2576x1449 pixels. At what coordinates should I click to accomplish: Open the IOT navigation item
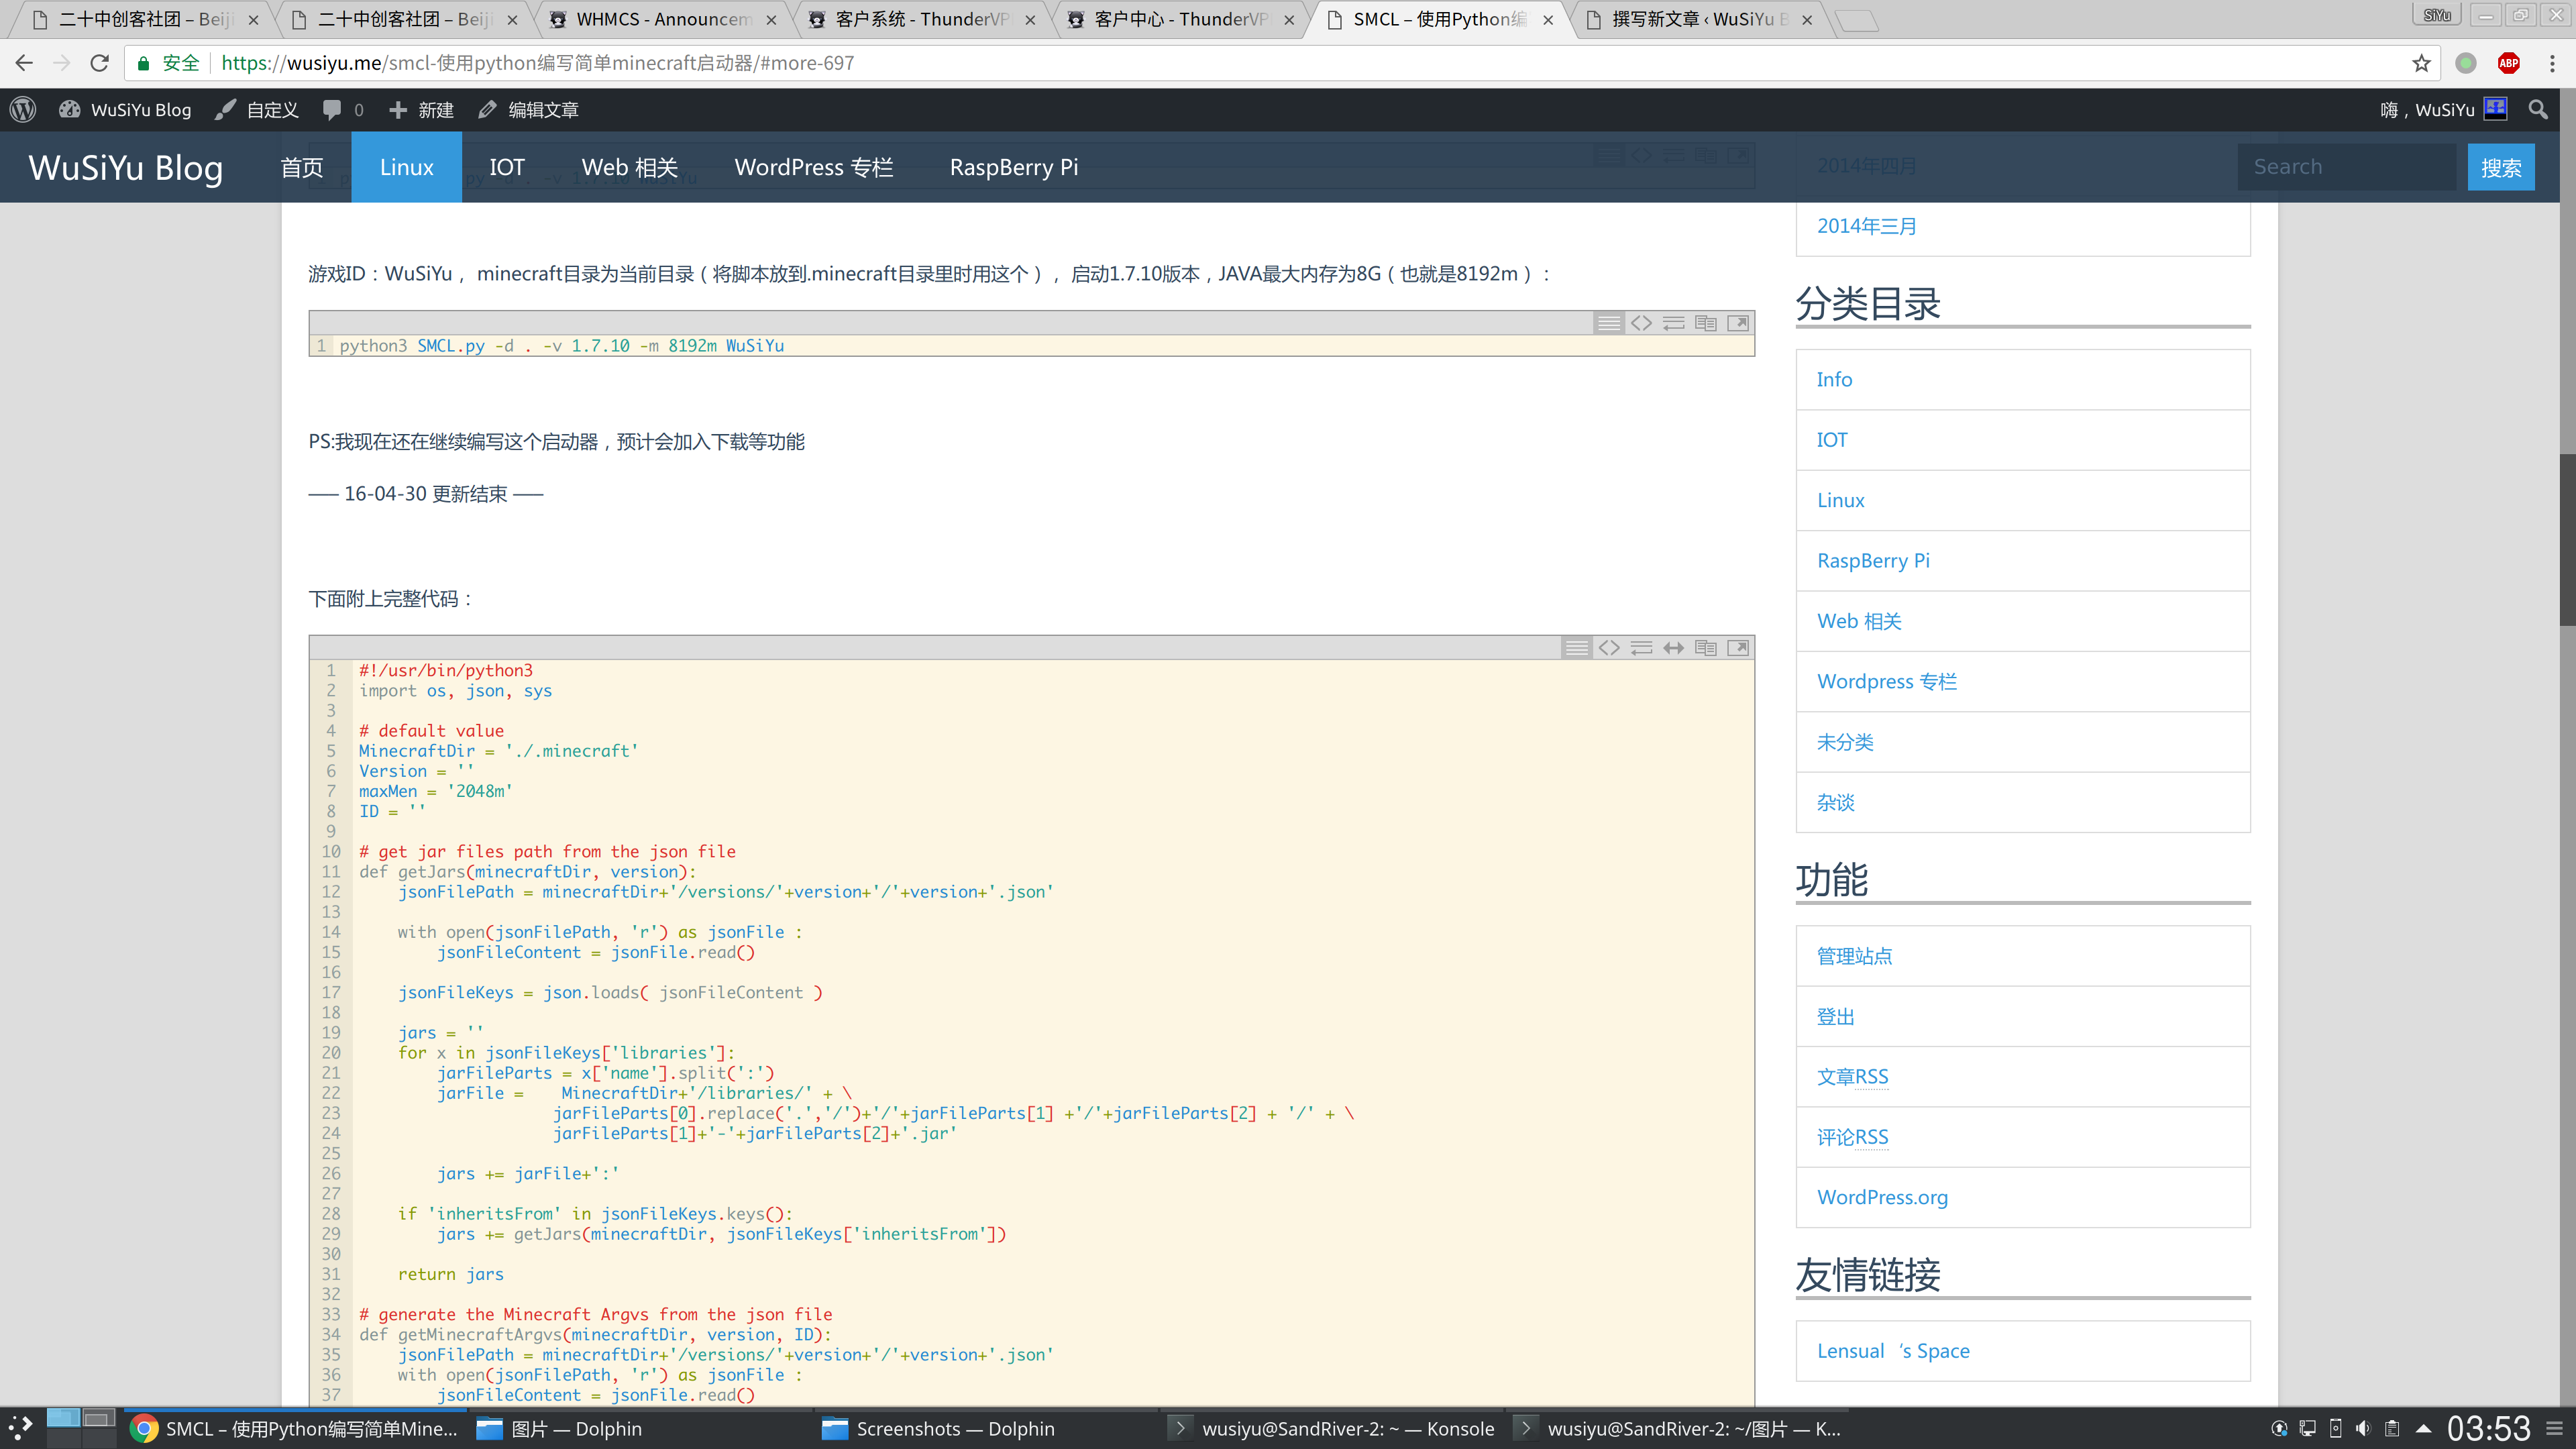(x=507, y=167)
